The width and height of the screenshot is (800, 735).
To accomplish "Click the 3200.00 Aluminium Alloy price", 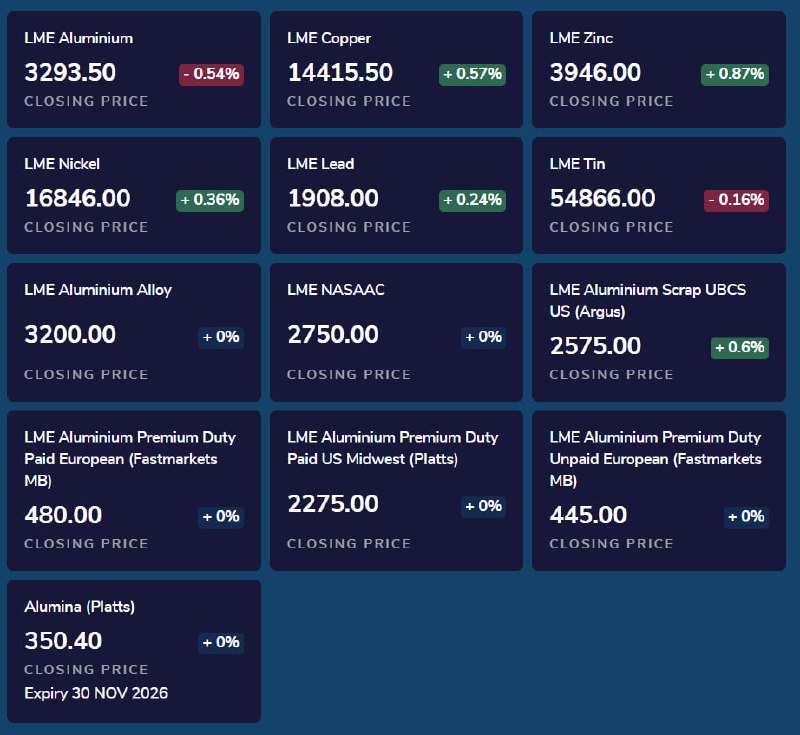I will [70, 335].
